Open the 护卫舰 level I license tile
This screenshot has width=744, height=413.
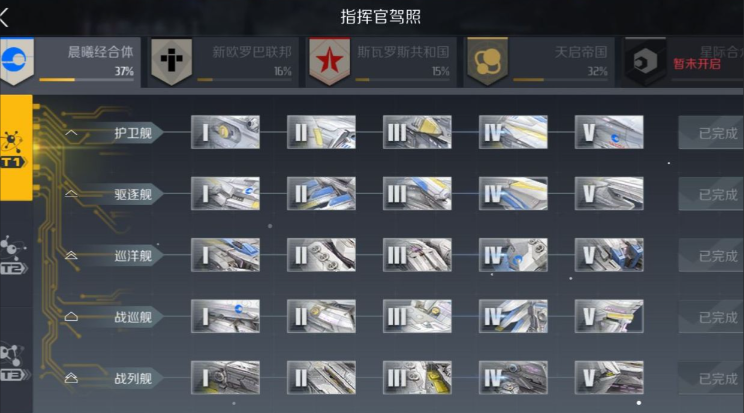[x=225, y=132]
